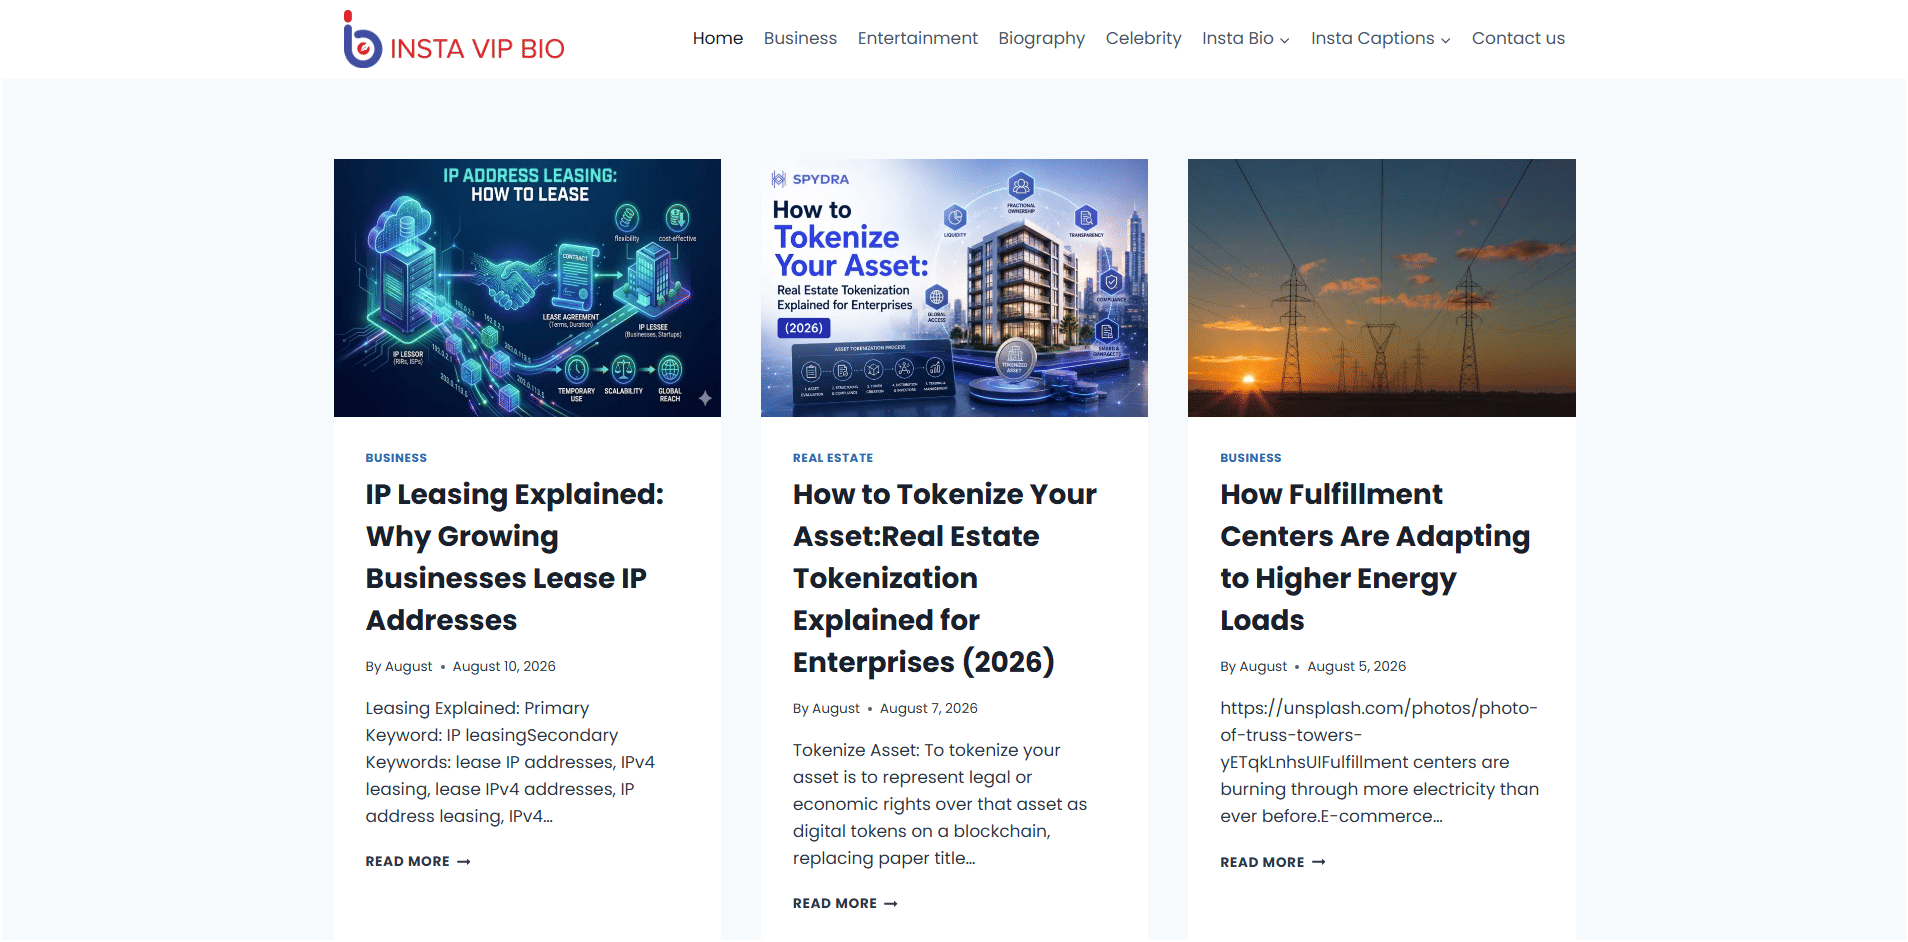The image size is (1908, 942).
Task: Open the IP Address Leasing article thumbnail
Action: coord(527,288)
